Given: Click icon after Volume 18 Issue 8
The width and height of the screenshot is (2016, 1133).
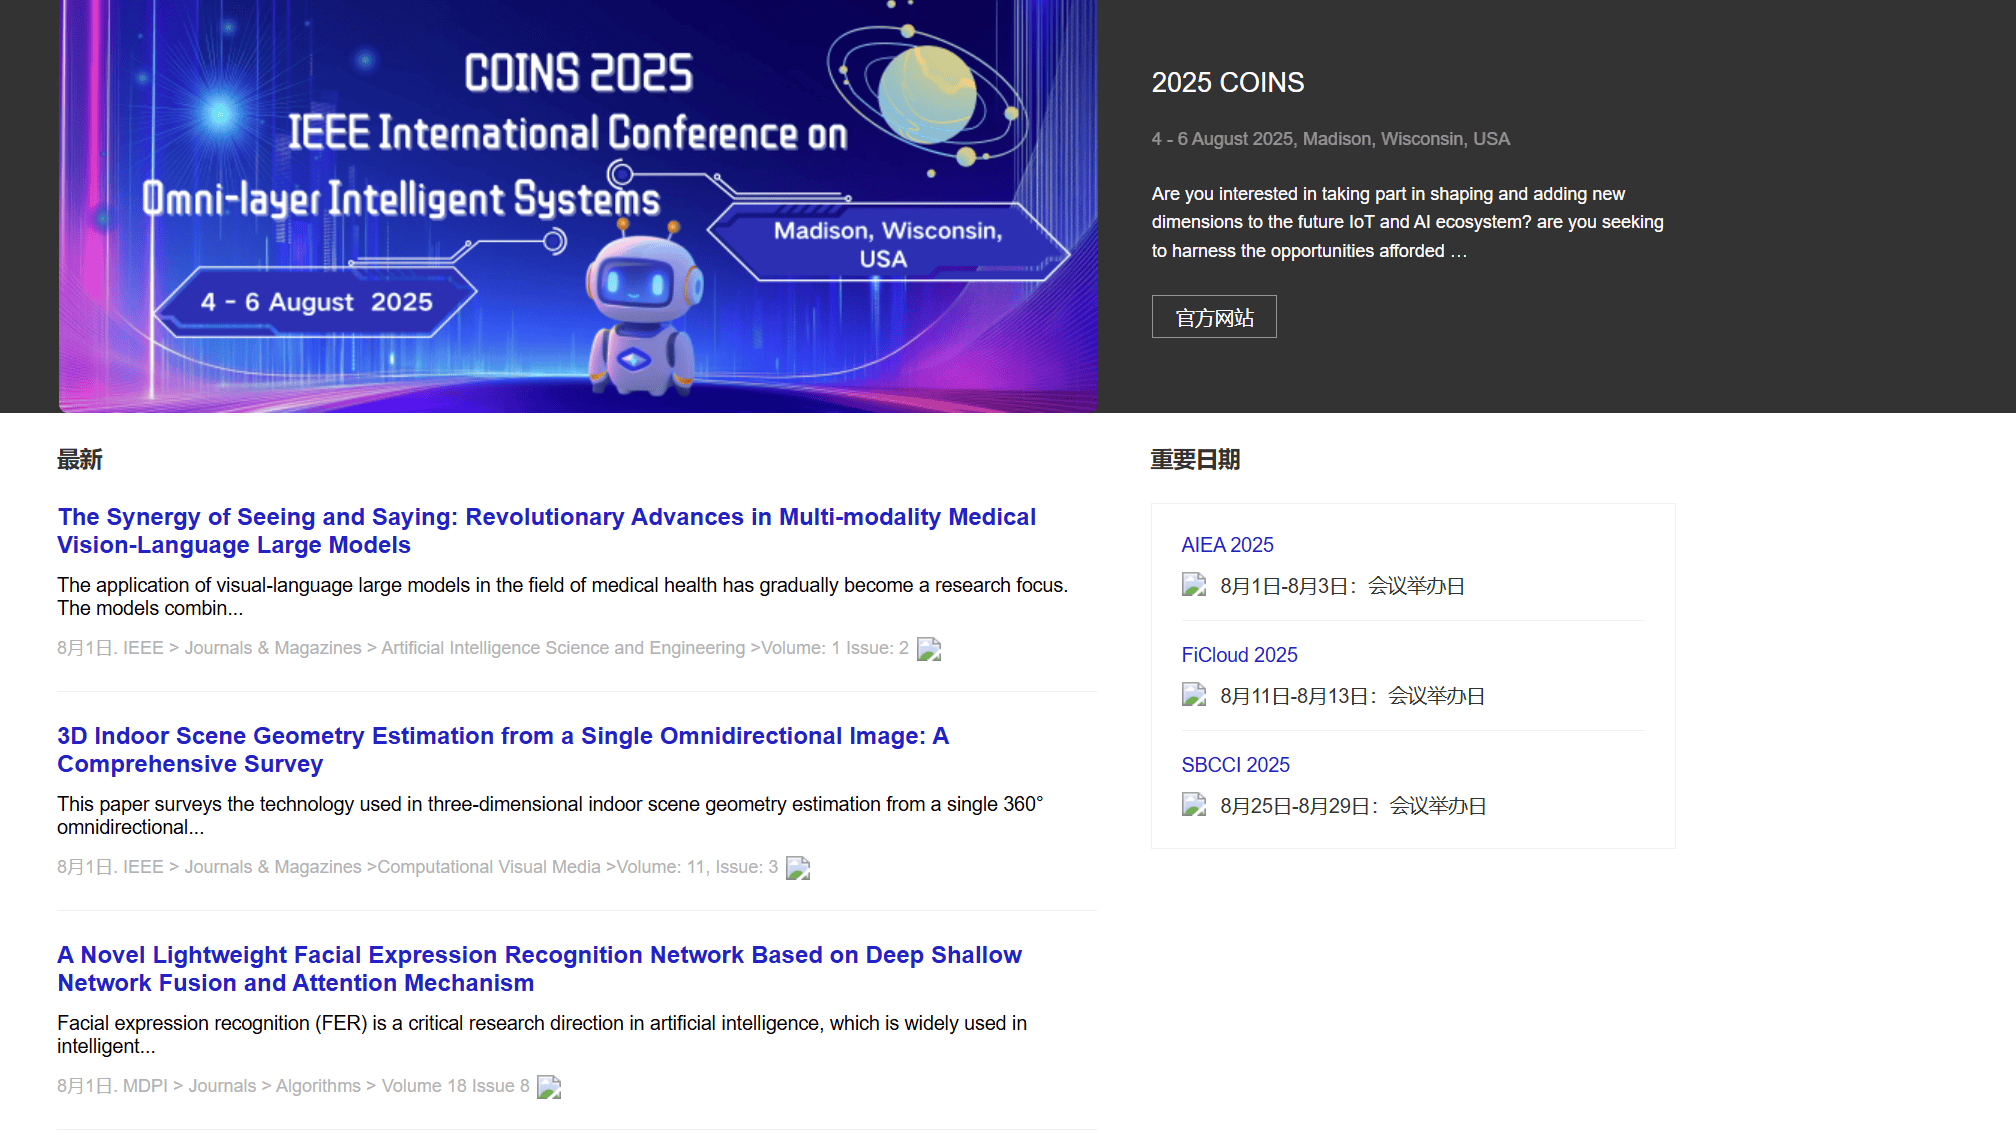Looking at the screenshot, I should (x=549, y=1088).
